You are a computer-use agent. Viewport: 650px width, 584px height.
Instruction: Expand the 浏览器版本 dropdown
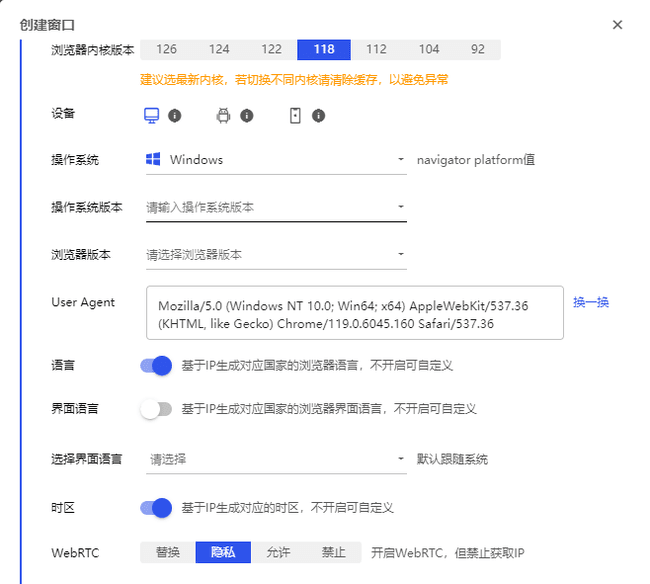point(276,254)
